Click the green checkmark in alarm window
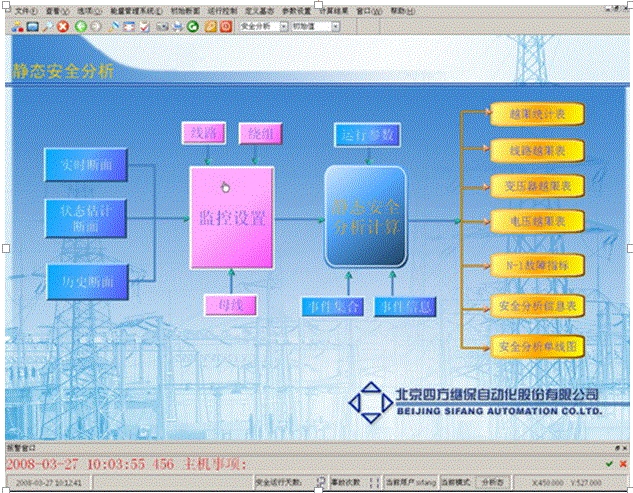The image size is (633, 493). coord(609,463)
